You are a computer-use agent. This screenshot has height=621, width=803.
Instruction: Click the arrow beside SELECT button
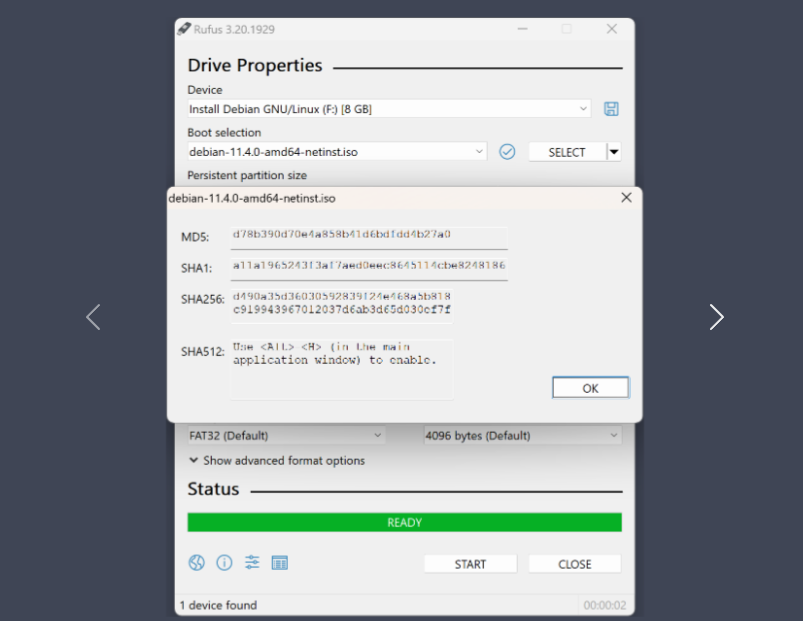click(614, 152)
